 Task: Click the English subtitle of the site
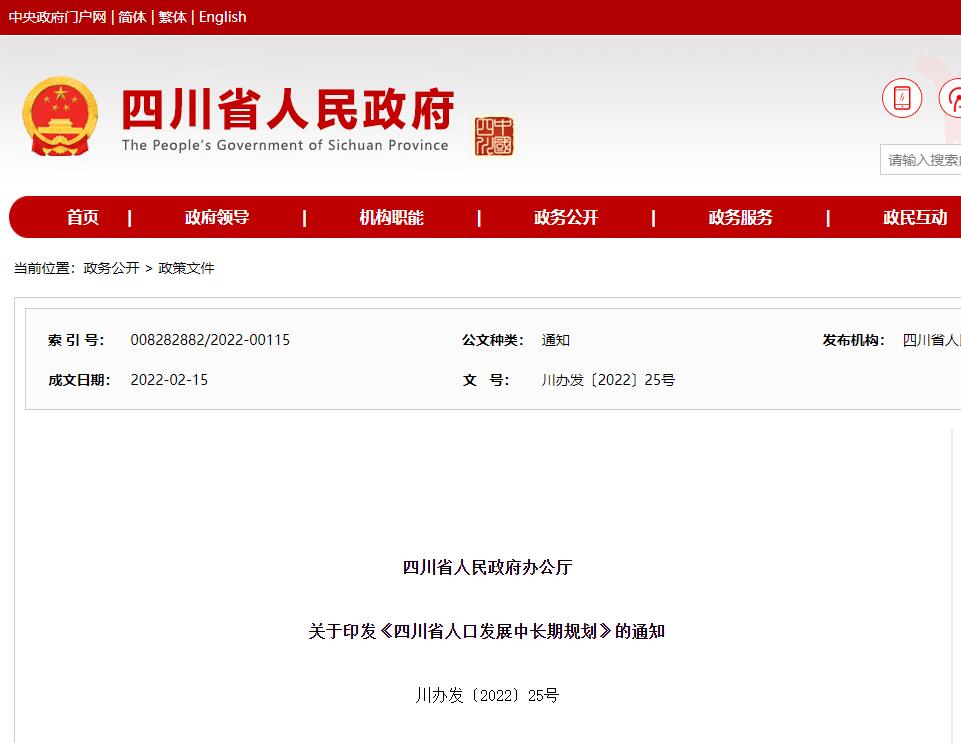(x=285, y=145)
